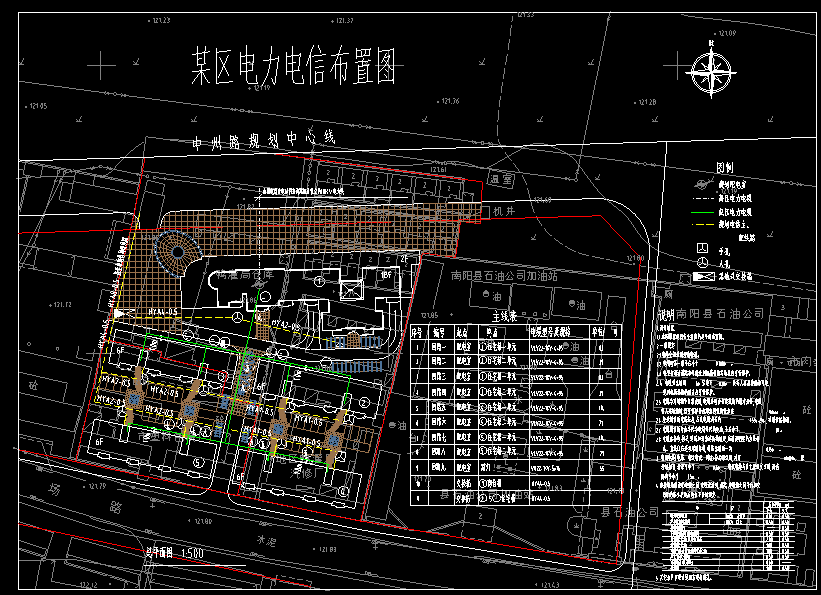This screenshot has height=595, width=821.
Task: Select the manhole circle symbol in legend
Action: click(703, 262)
